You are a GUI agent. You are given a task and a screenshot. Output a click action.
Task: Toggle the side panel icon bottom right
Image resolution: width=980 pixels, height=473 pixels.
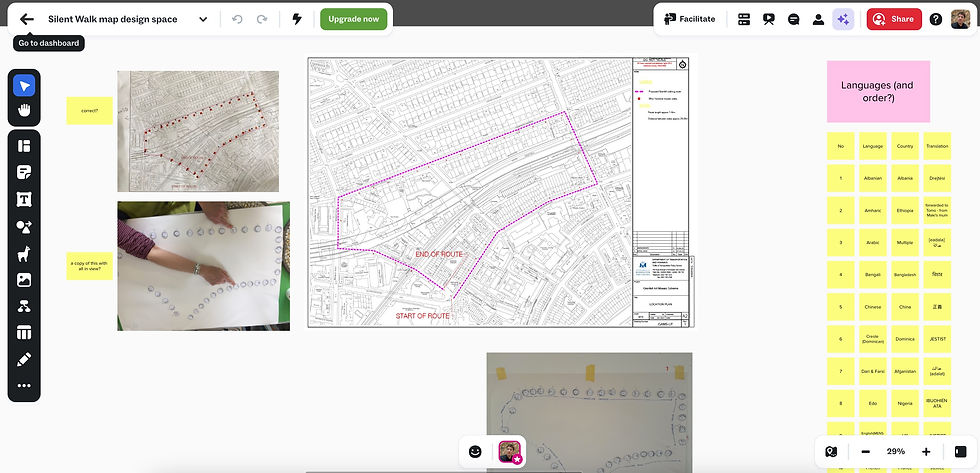(x=961, y=452)
